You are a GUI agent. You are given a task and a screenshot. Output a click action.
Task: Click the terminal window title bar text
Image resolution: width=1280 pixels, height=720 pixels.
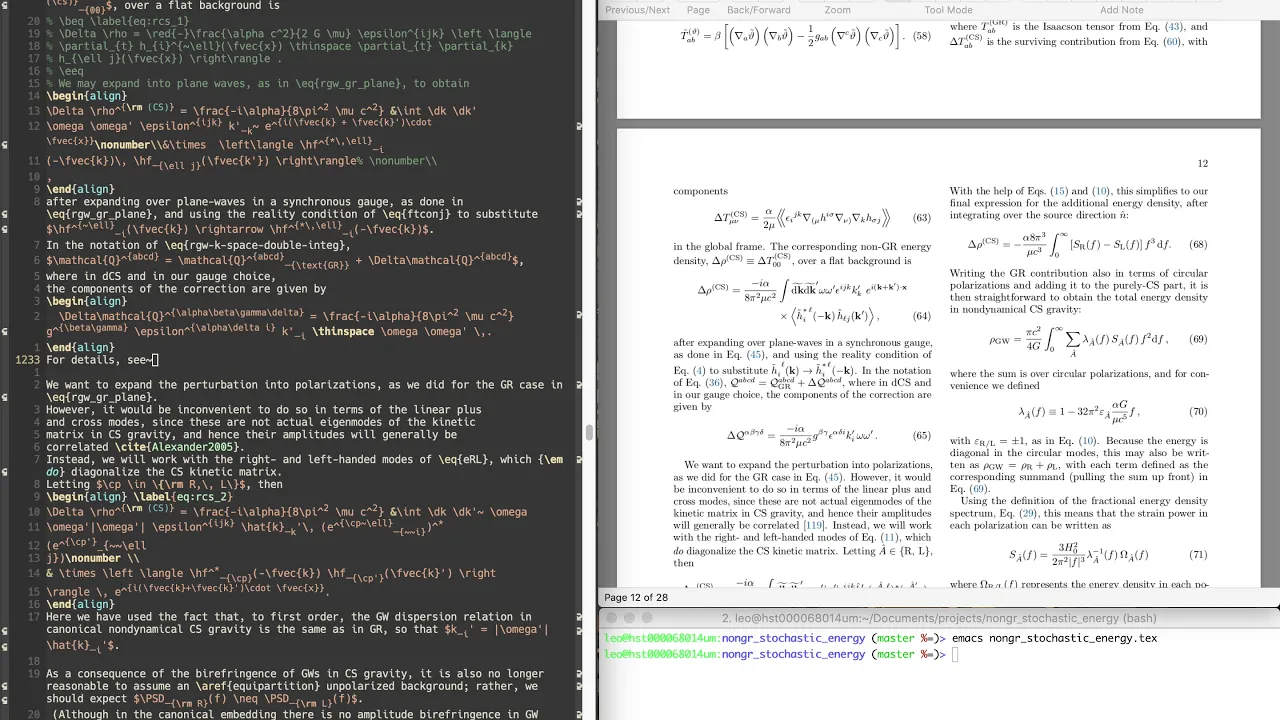939,619
